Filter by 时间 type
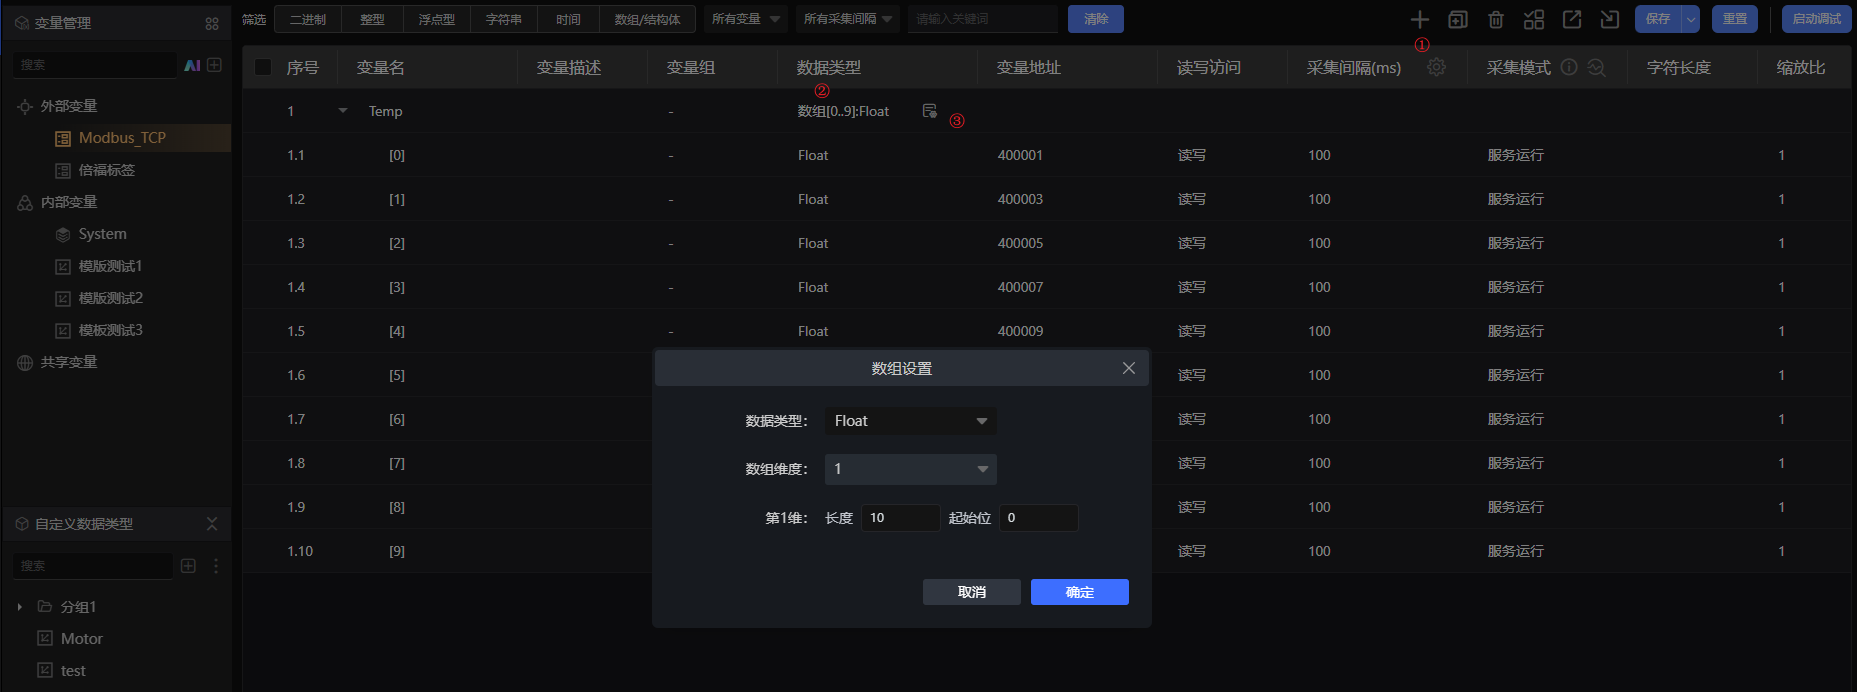This screenshot has height=692, width=1857. [568, 19]
